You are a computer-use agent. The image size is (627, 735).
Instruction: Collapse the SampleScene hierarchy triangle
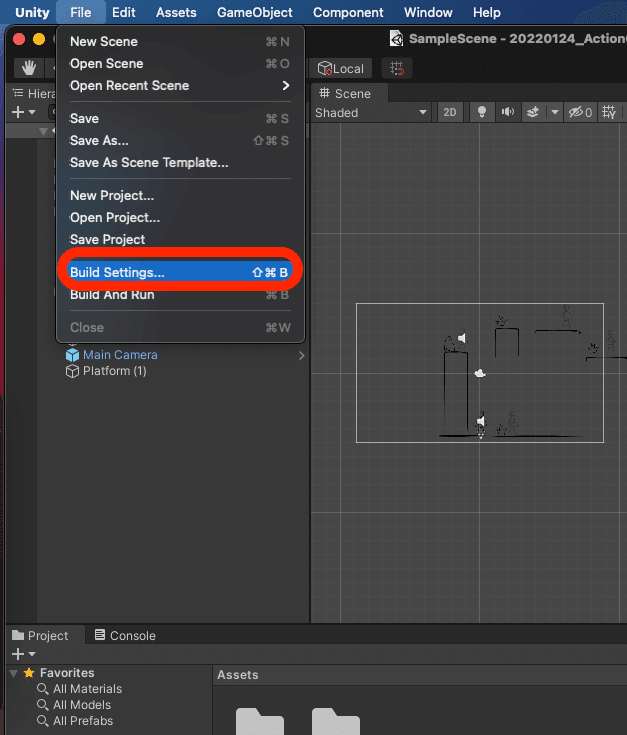[x=44, y=131]
